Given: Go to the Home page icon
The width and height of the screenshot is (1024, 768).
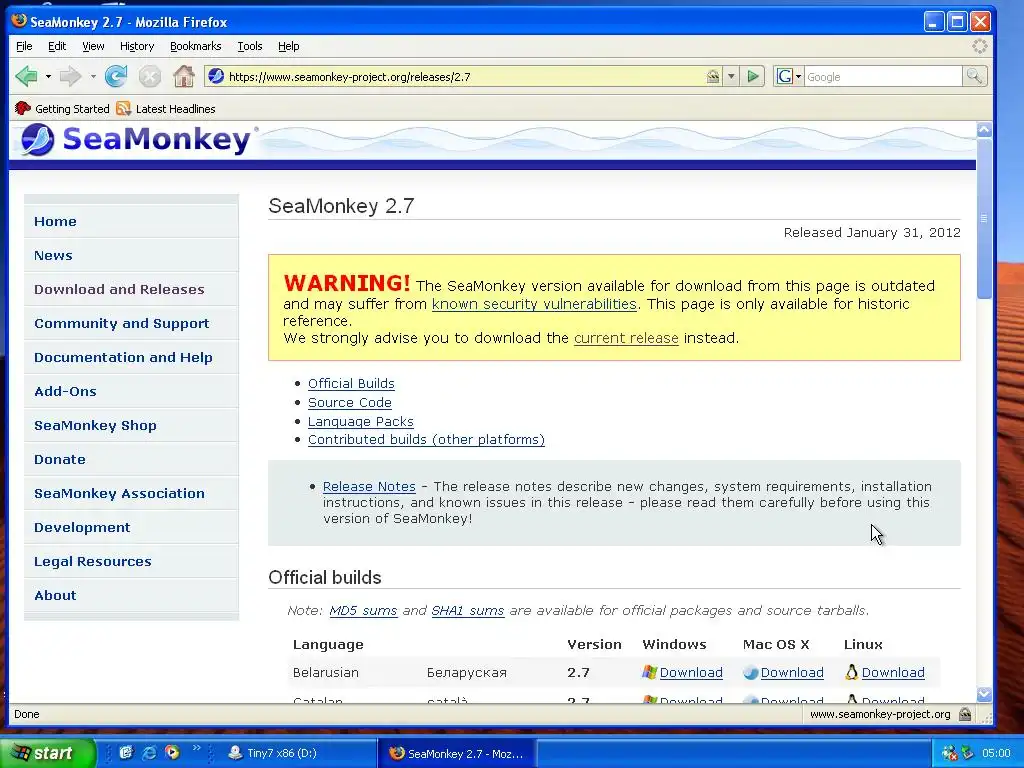Looking at the screenshot, I should point(184,76).
